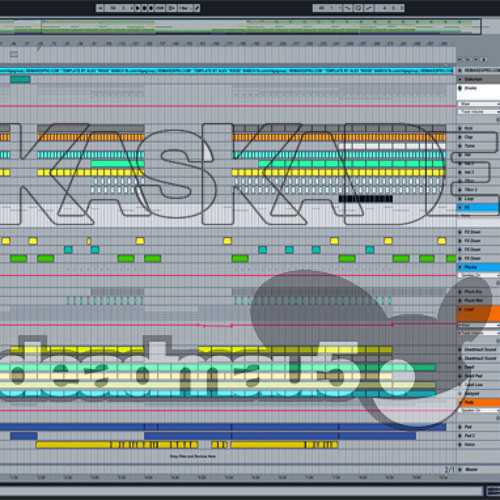This screenshot has height=500, width=500.
Task: Unfold the Clap track
Action: [x=460, y=137]
